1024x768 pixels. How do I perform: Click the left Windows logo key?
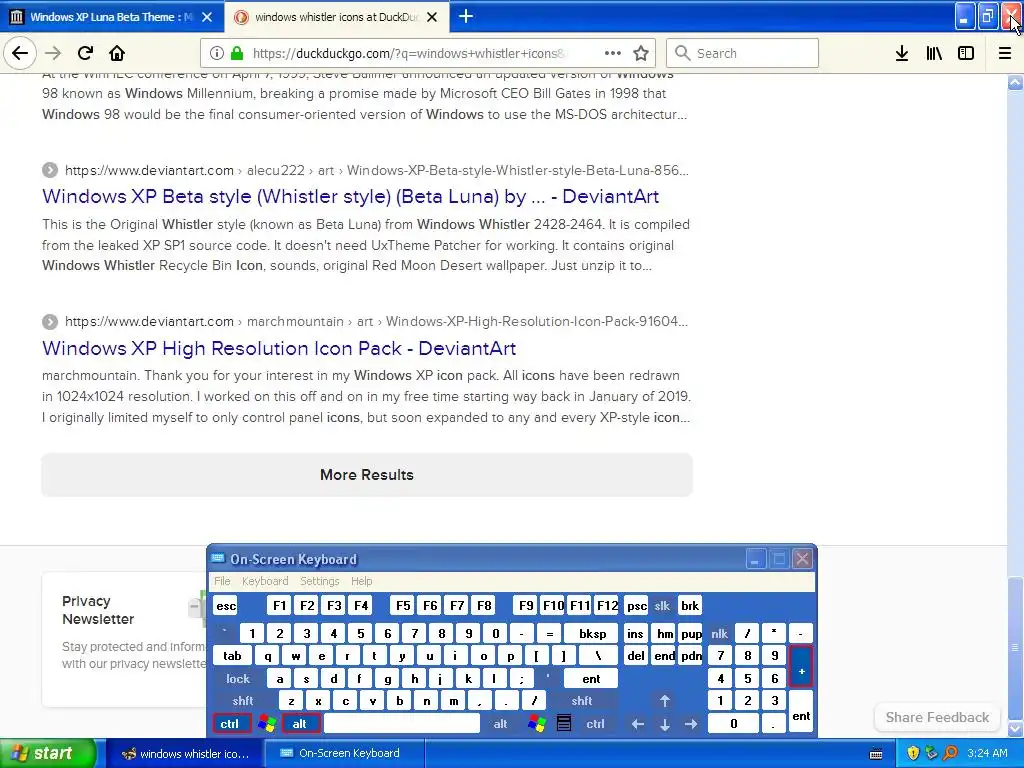266,724
